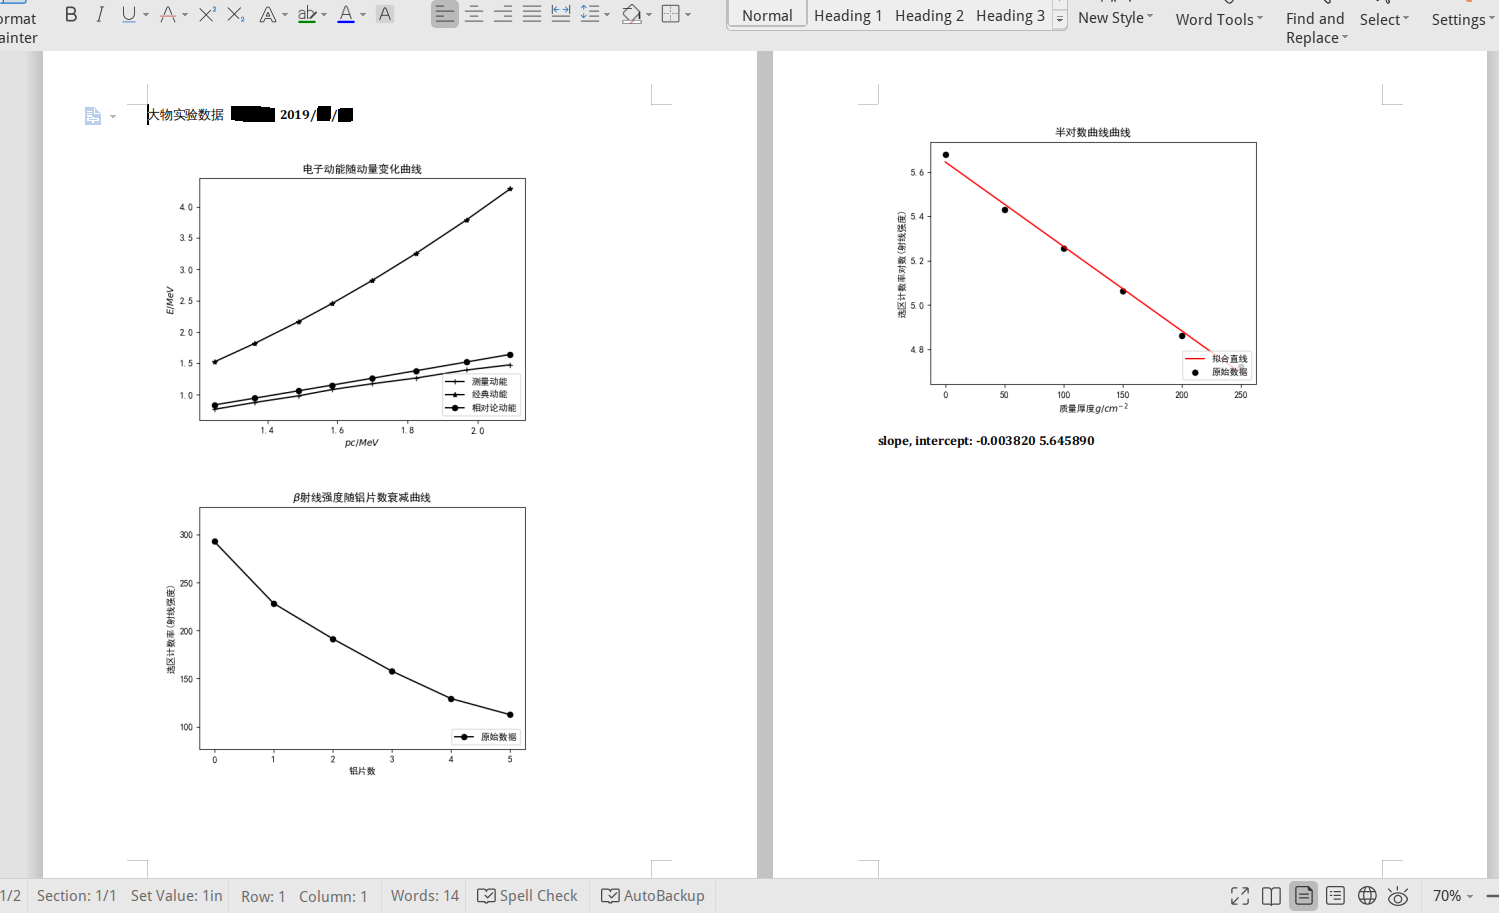Viewport: 1499px width, 913px height.
Task: Apply paragraph shading fill
Action: (x=631, y=14)
